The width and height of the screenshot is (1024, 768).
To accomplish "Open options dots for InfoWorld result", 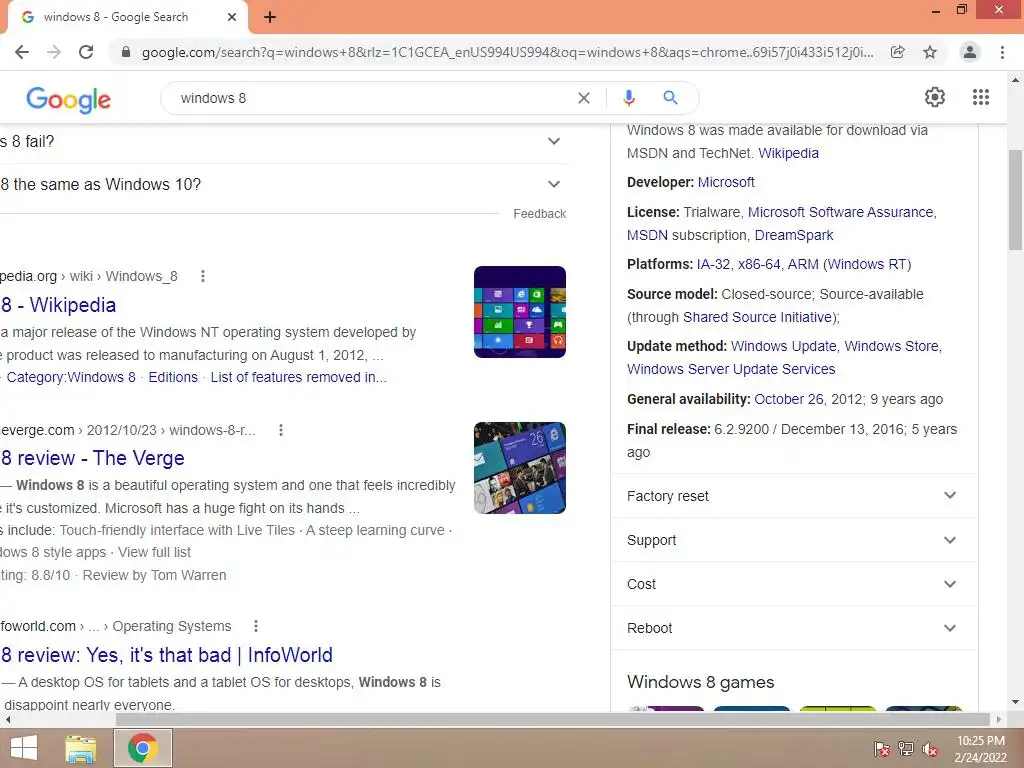I will click(x=256, y=626).
